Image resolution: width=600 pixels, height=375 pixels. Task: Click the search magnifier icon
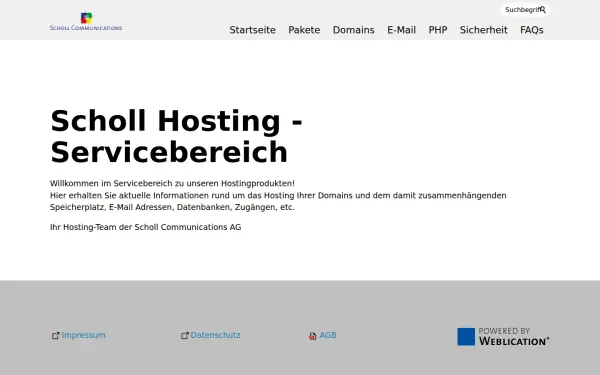pos(543,10)
